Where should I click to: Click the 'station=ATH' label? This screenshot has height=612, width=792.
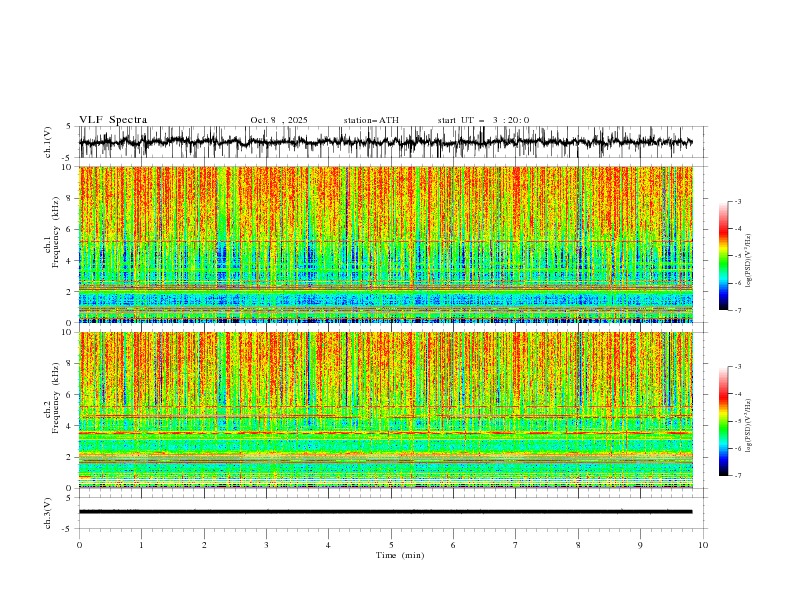tap(371, 120)
